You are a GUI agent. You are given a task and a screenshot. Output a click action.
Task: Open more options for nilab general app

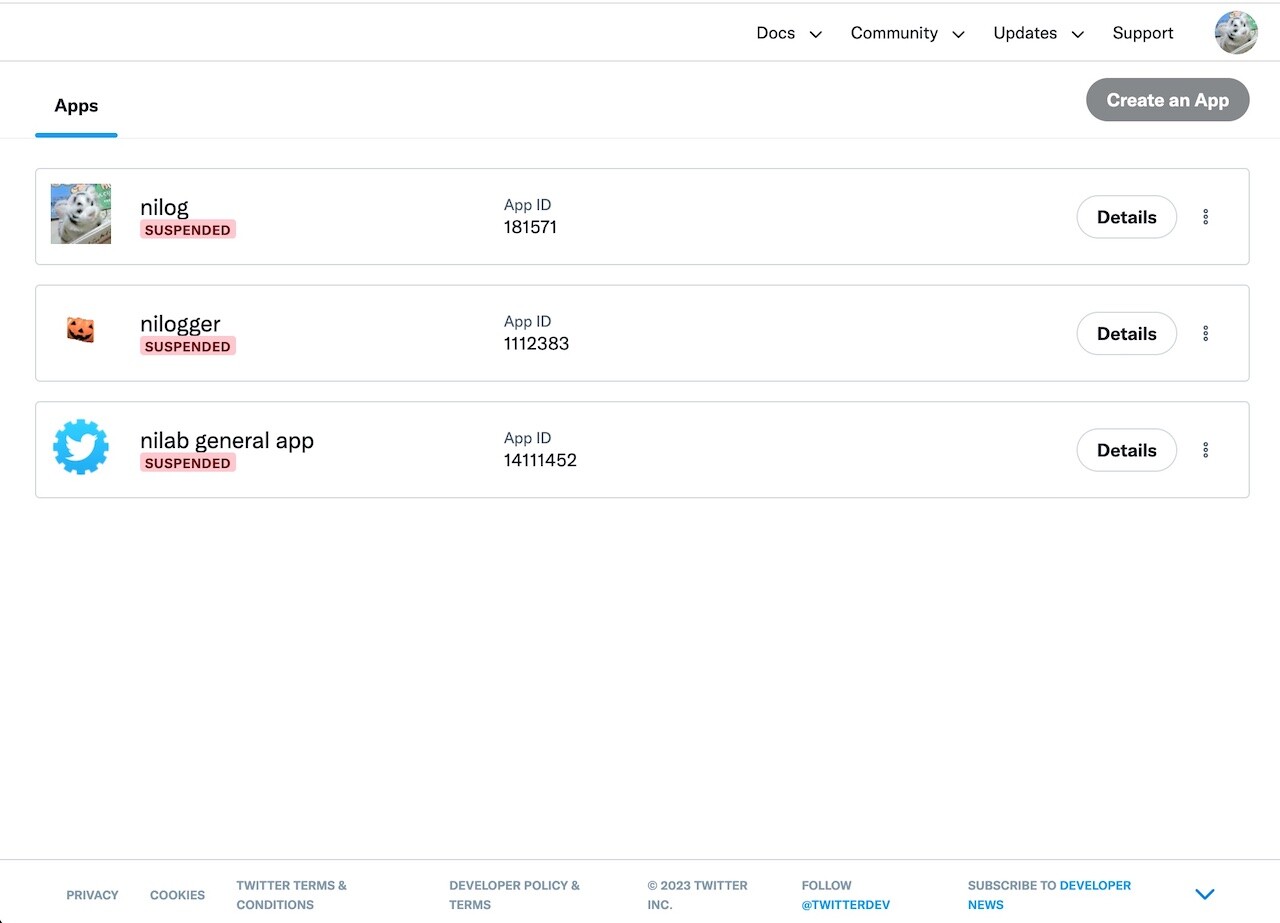[x=1206, y=450]
